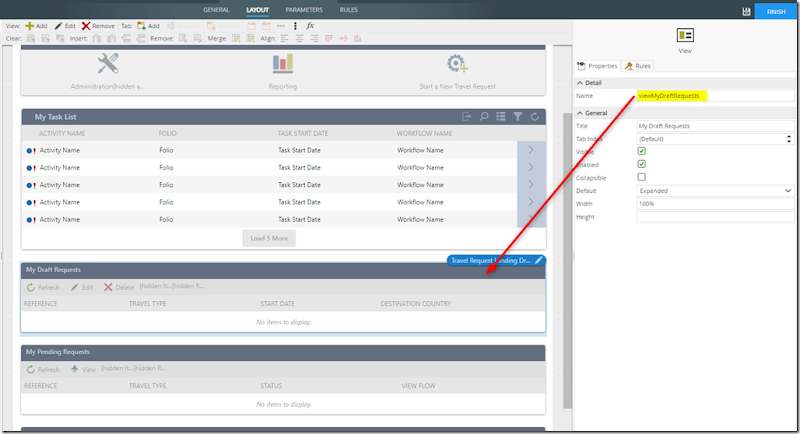Image resolution: width=800 pixels, height=434 pixels.
Task: Add a new tab using Tab Add
Action: coord(148,25)
